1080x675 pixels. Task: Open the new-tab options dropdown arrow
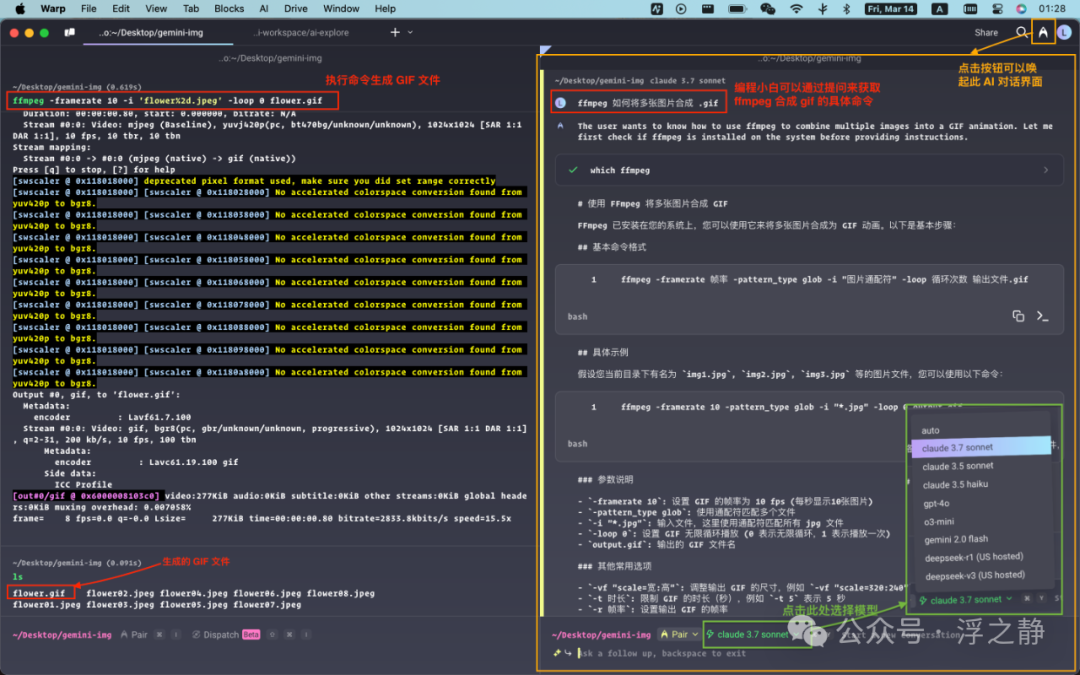[411, 32]
